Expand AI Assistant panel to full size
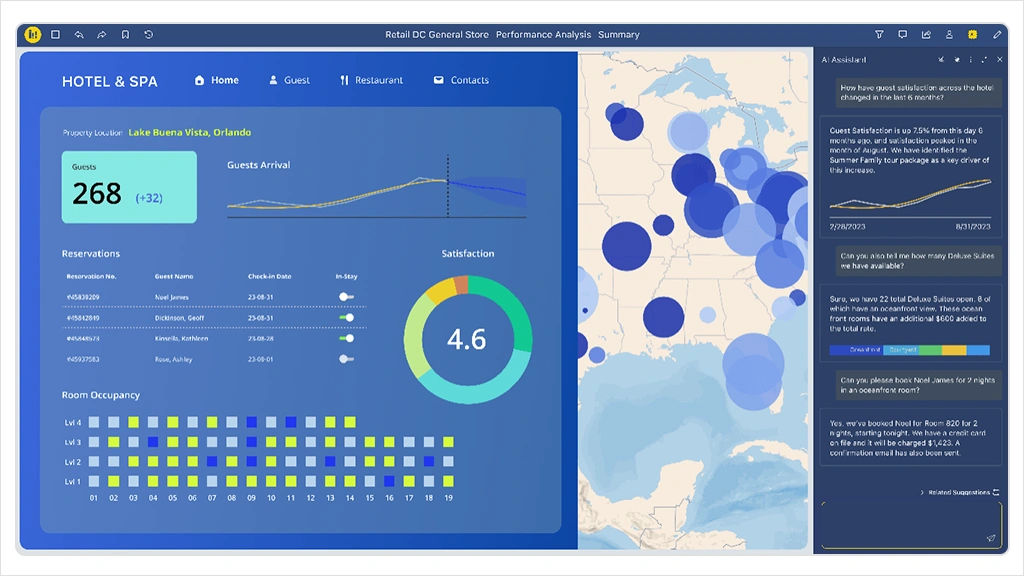This screenshot has height=576, width=1024. click(x=984, y=60)
